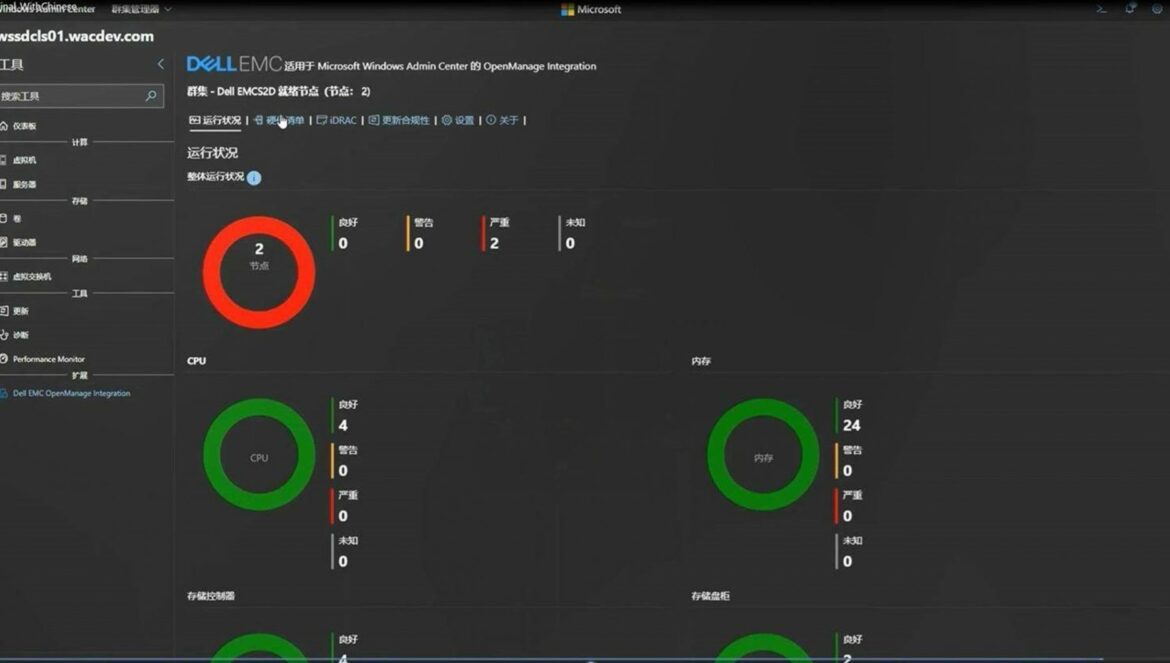Open the 驱动器 drives tool
Image resolution: width=1170 pixels, height=663 pixels.
18,242
